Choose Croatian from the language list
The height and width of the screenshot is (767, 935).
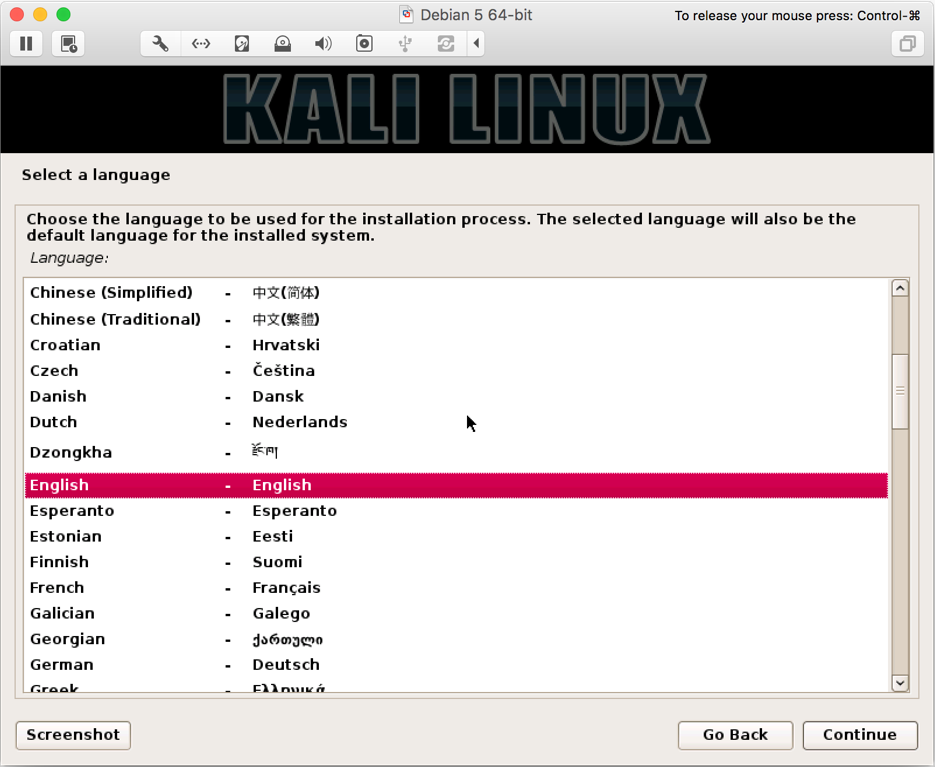pos(456,345)
